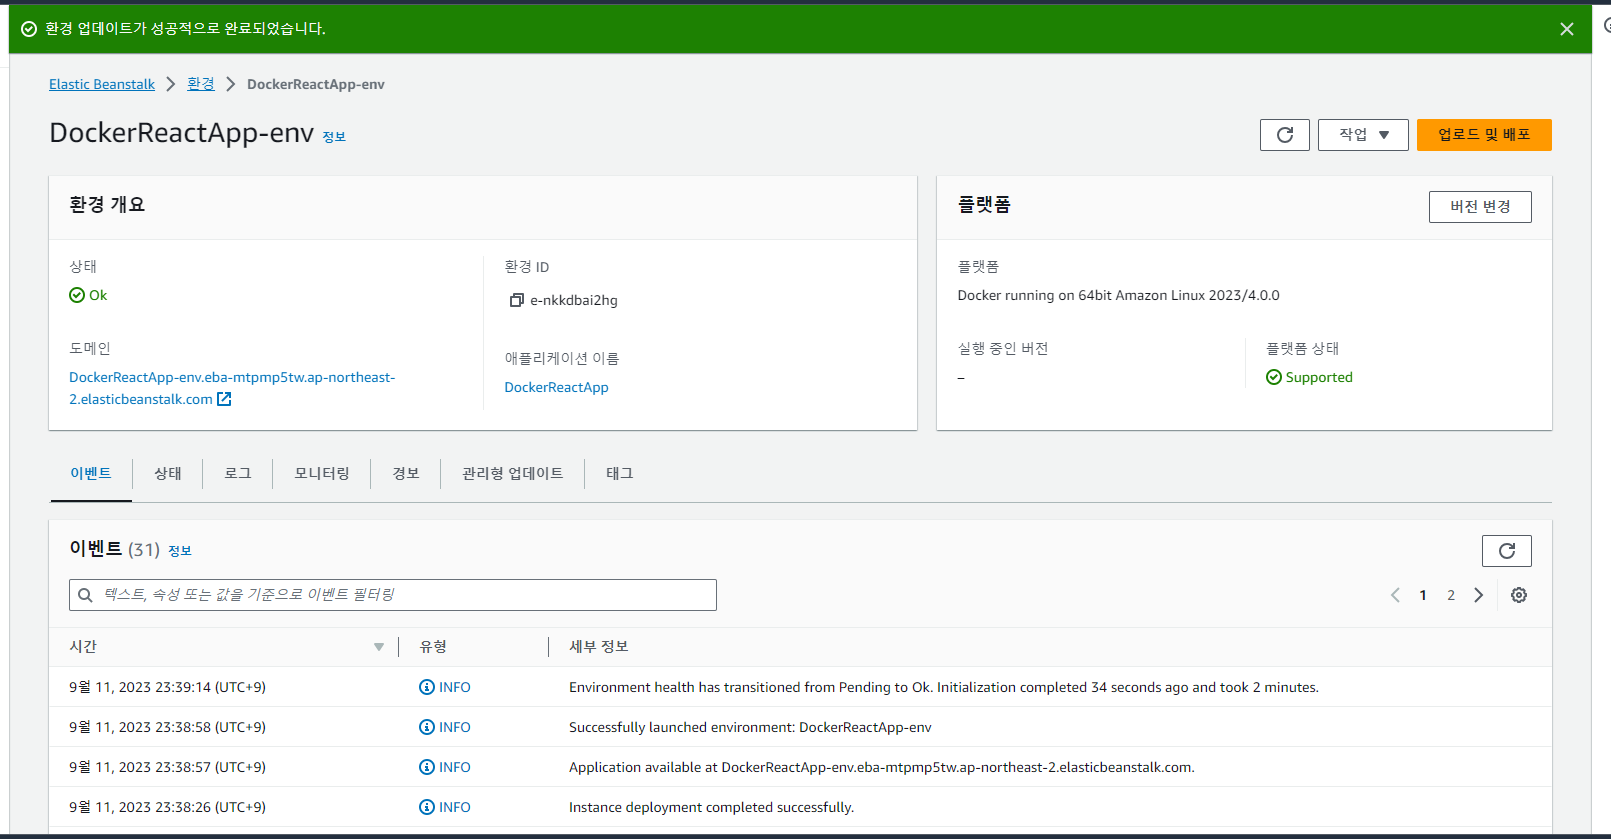The width and height of the screenshot is (1611, 839).
Task: Open Elastic Beanstalk breadcrumb link
Action: point(102,84)
